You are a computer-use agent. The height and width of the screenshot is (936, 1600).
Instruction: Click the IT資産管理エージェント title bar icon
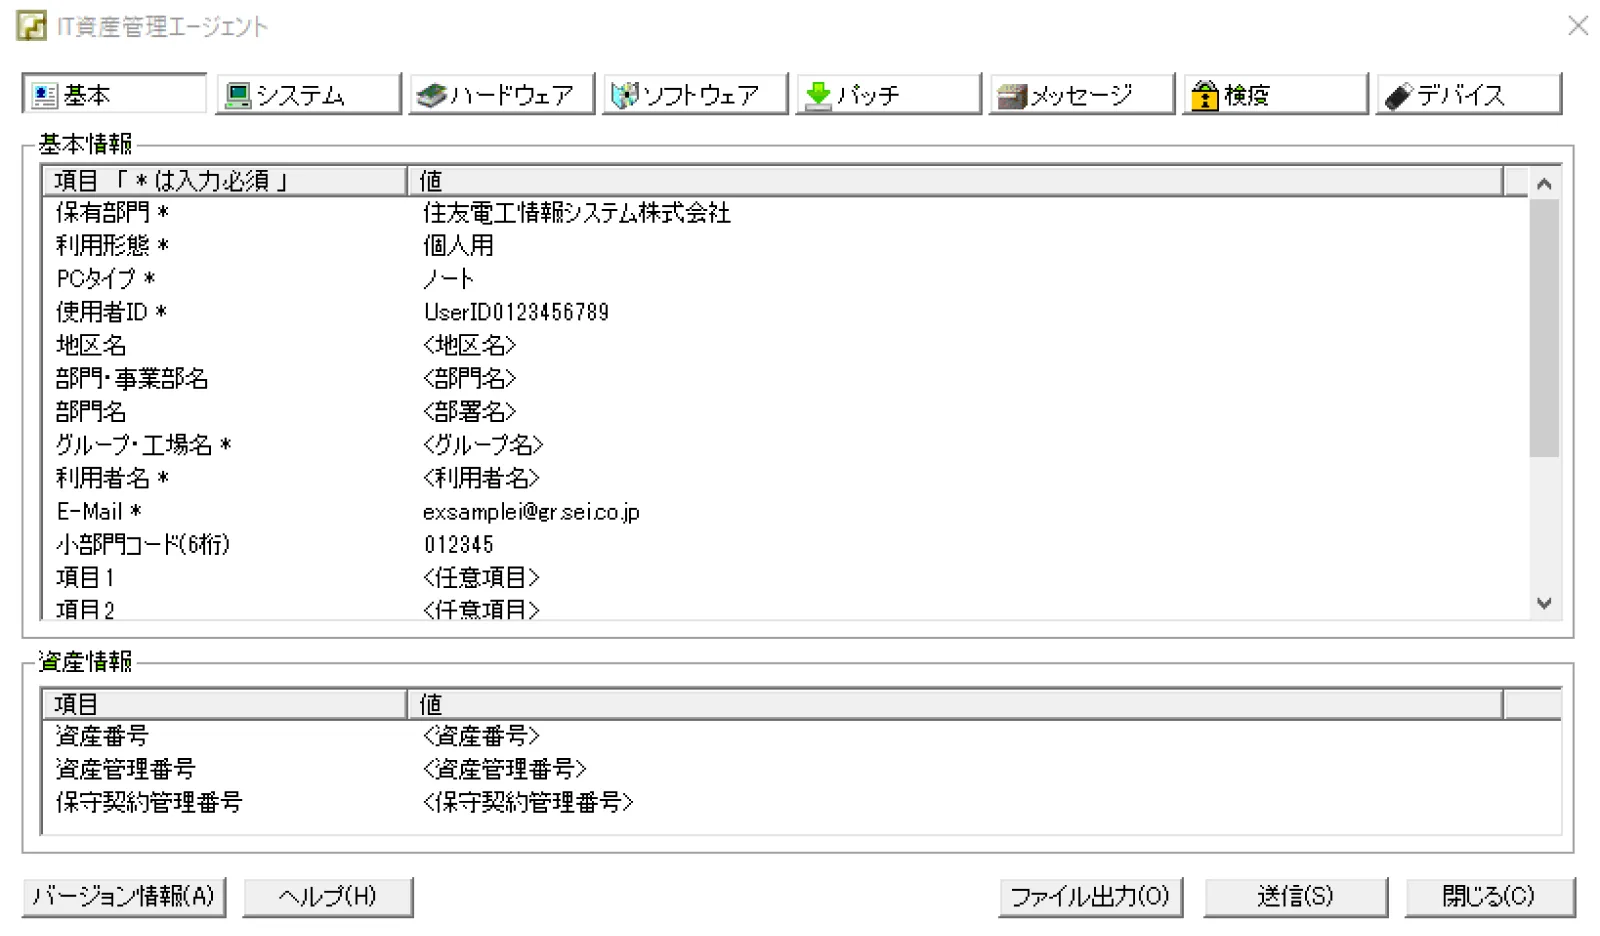tap(31, 25)
